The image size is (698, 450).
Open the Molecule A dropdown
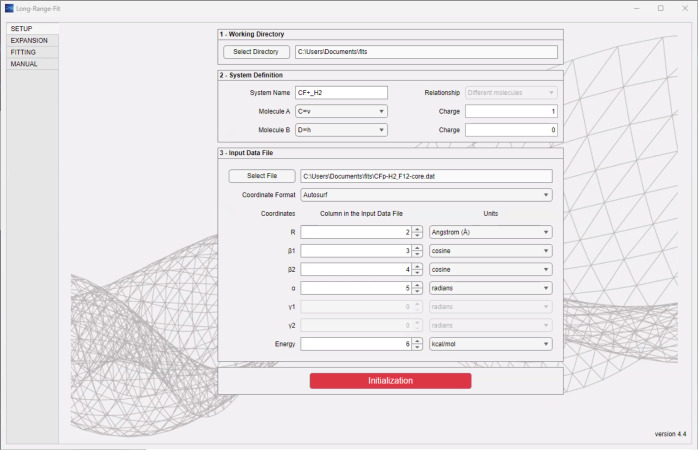[x=341, y=111]
